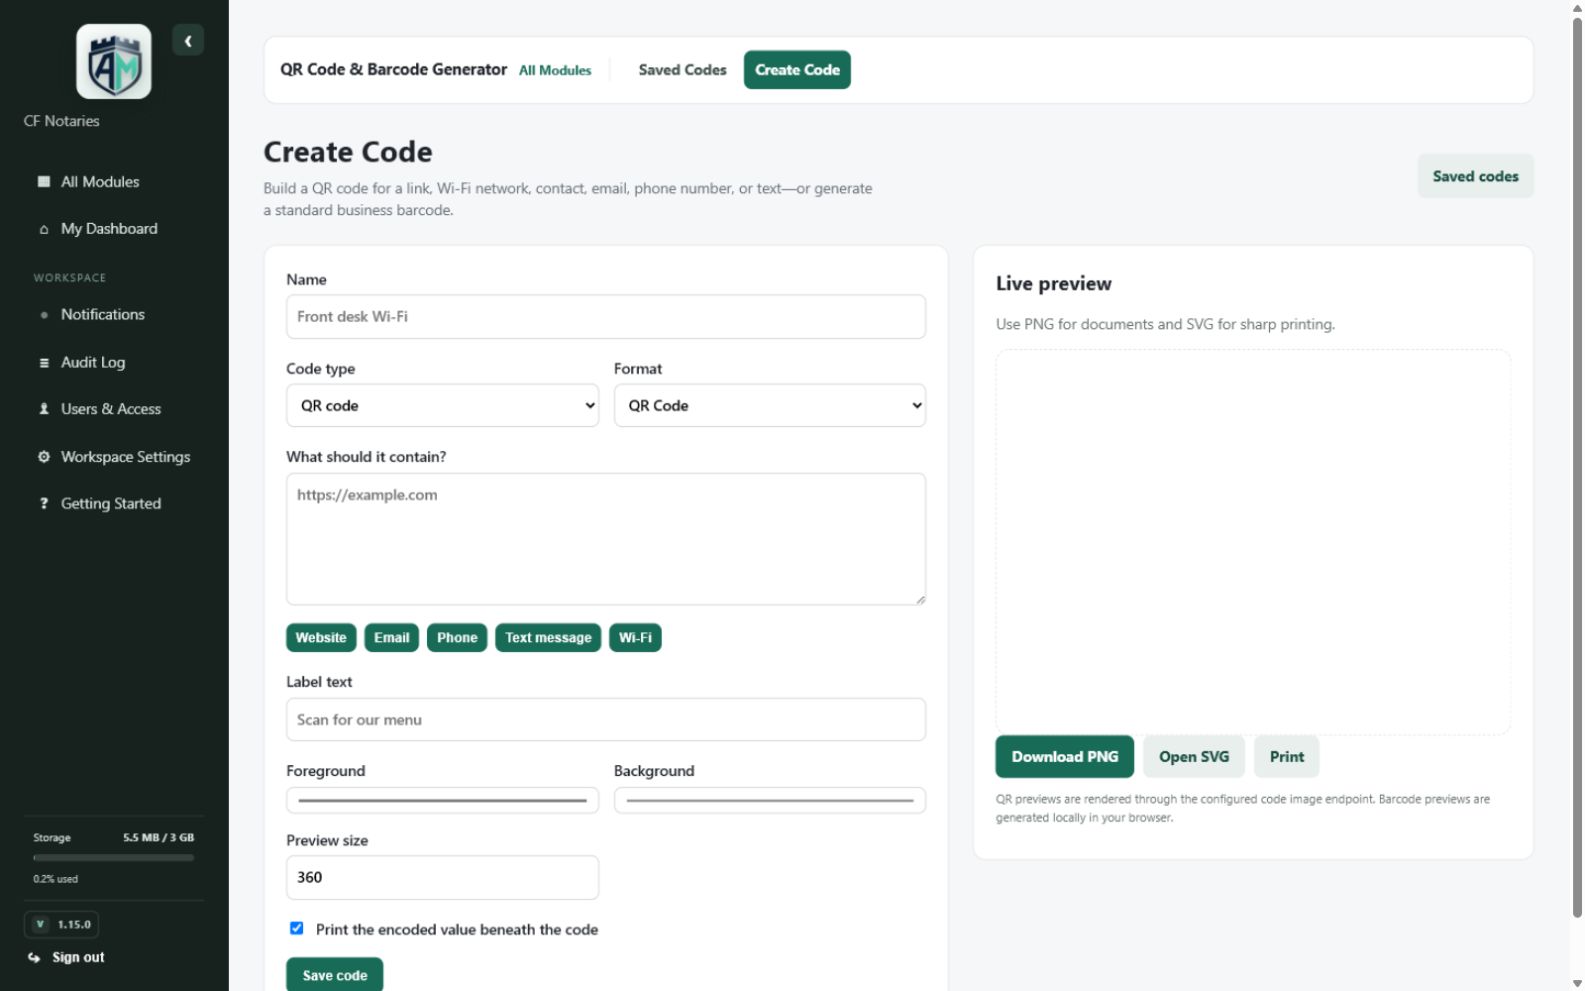Screen dimensions: 1585x991
Task: Open the Code type dropdown
Action: (442, 406)
